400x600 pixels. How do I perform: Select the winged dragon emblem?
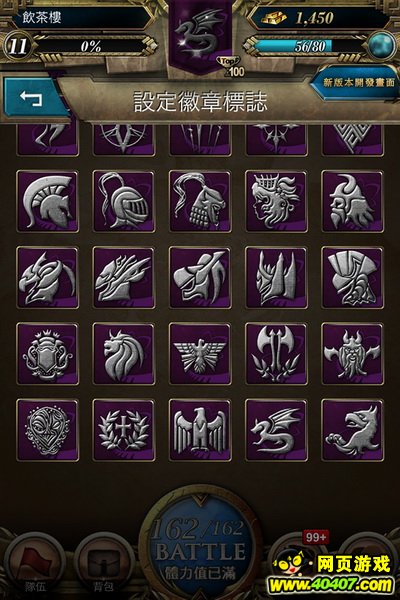[x=276, y=430]
